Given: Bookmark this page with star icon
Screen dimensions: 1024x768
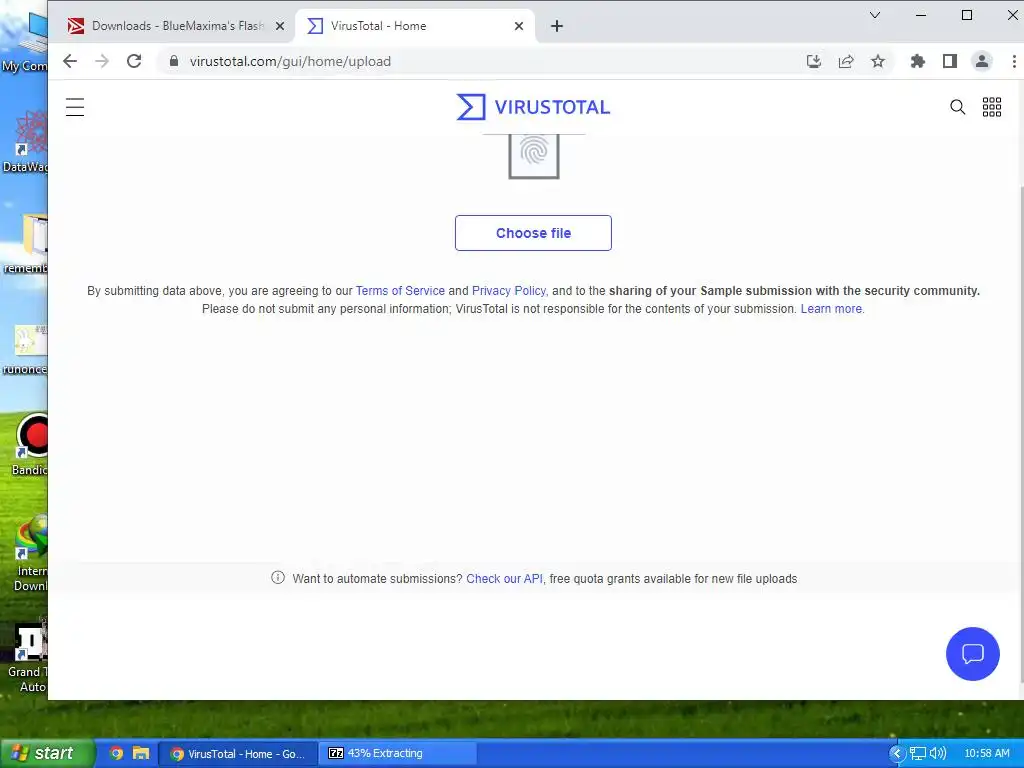Looking at the screenshot, I should [878, 61].
